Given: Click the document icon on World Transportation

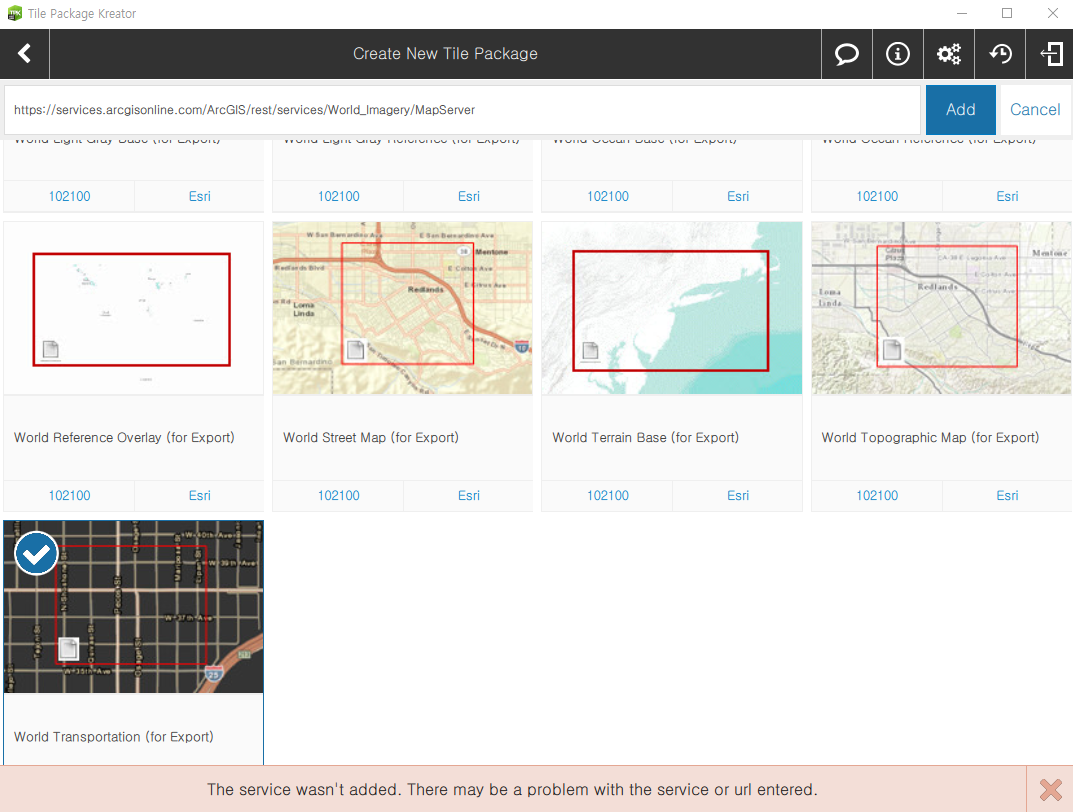Looking at the screenshot, I should (68, 649).
